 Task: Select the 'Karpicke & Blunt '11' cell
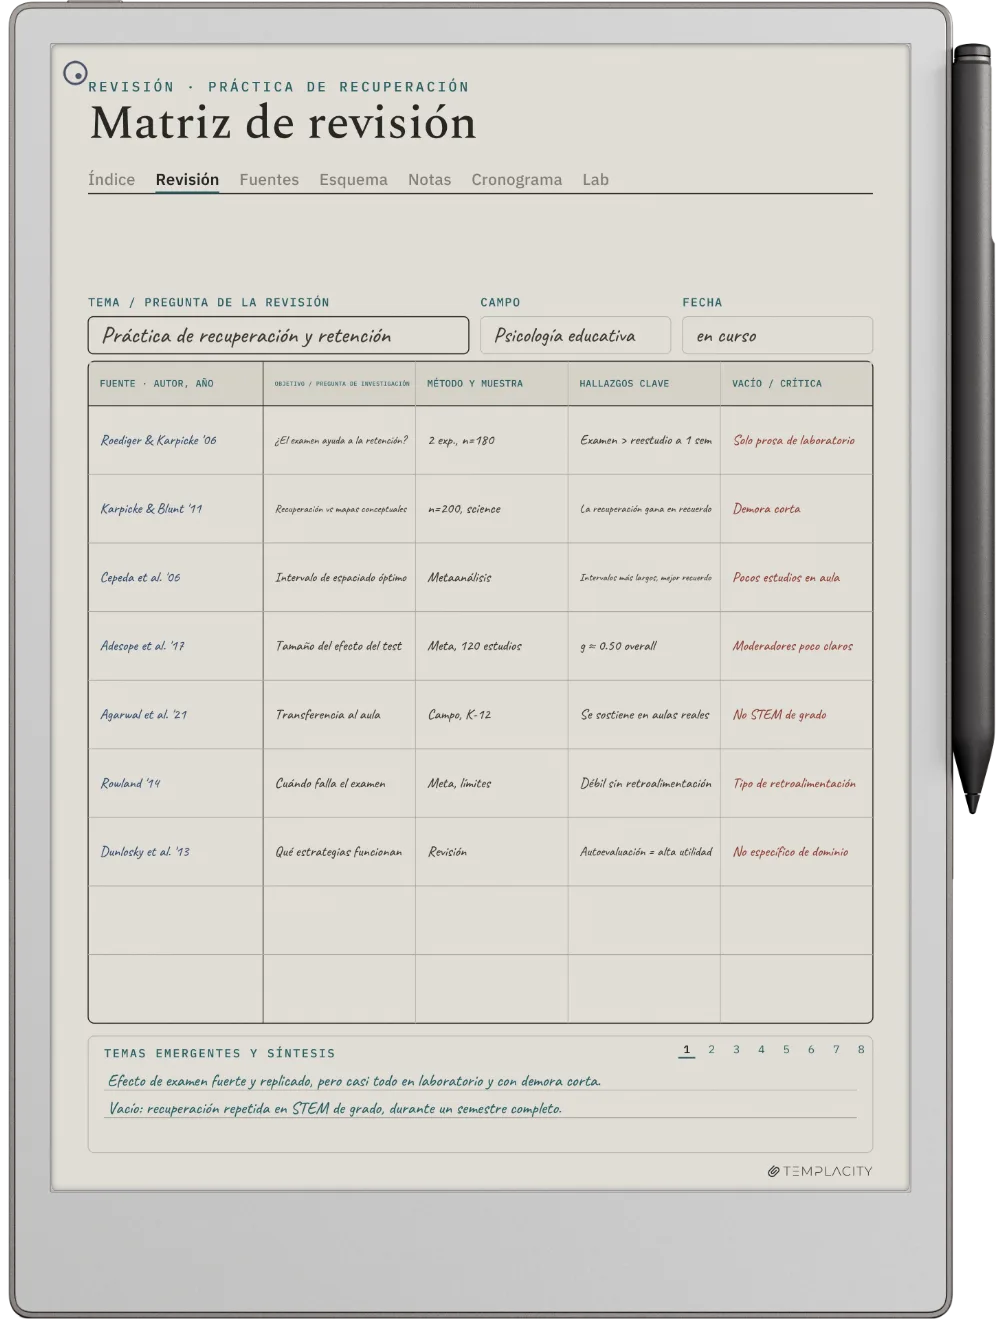point(176,509)
